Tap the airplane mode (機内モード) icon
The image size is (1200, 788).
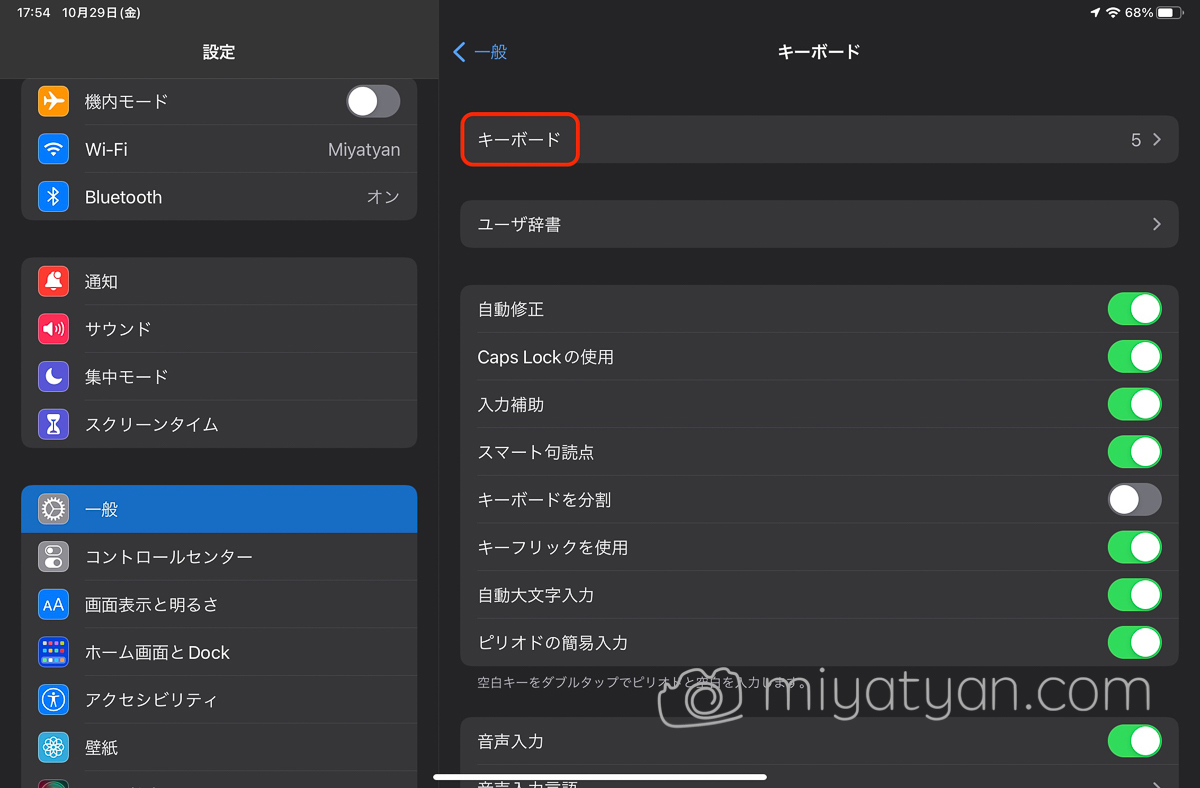point(54,101)
